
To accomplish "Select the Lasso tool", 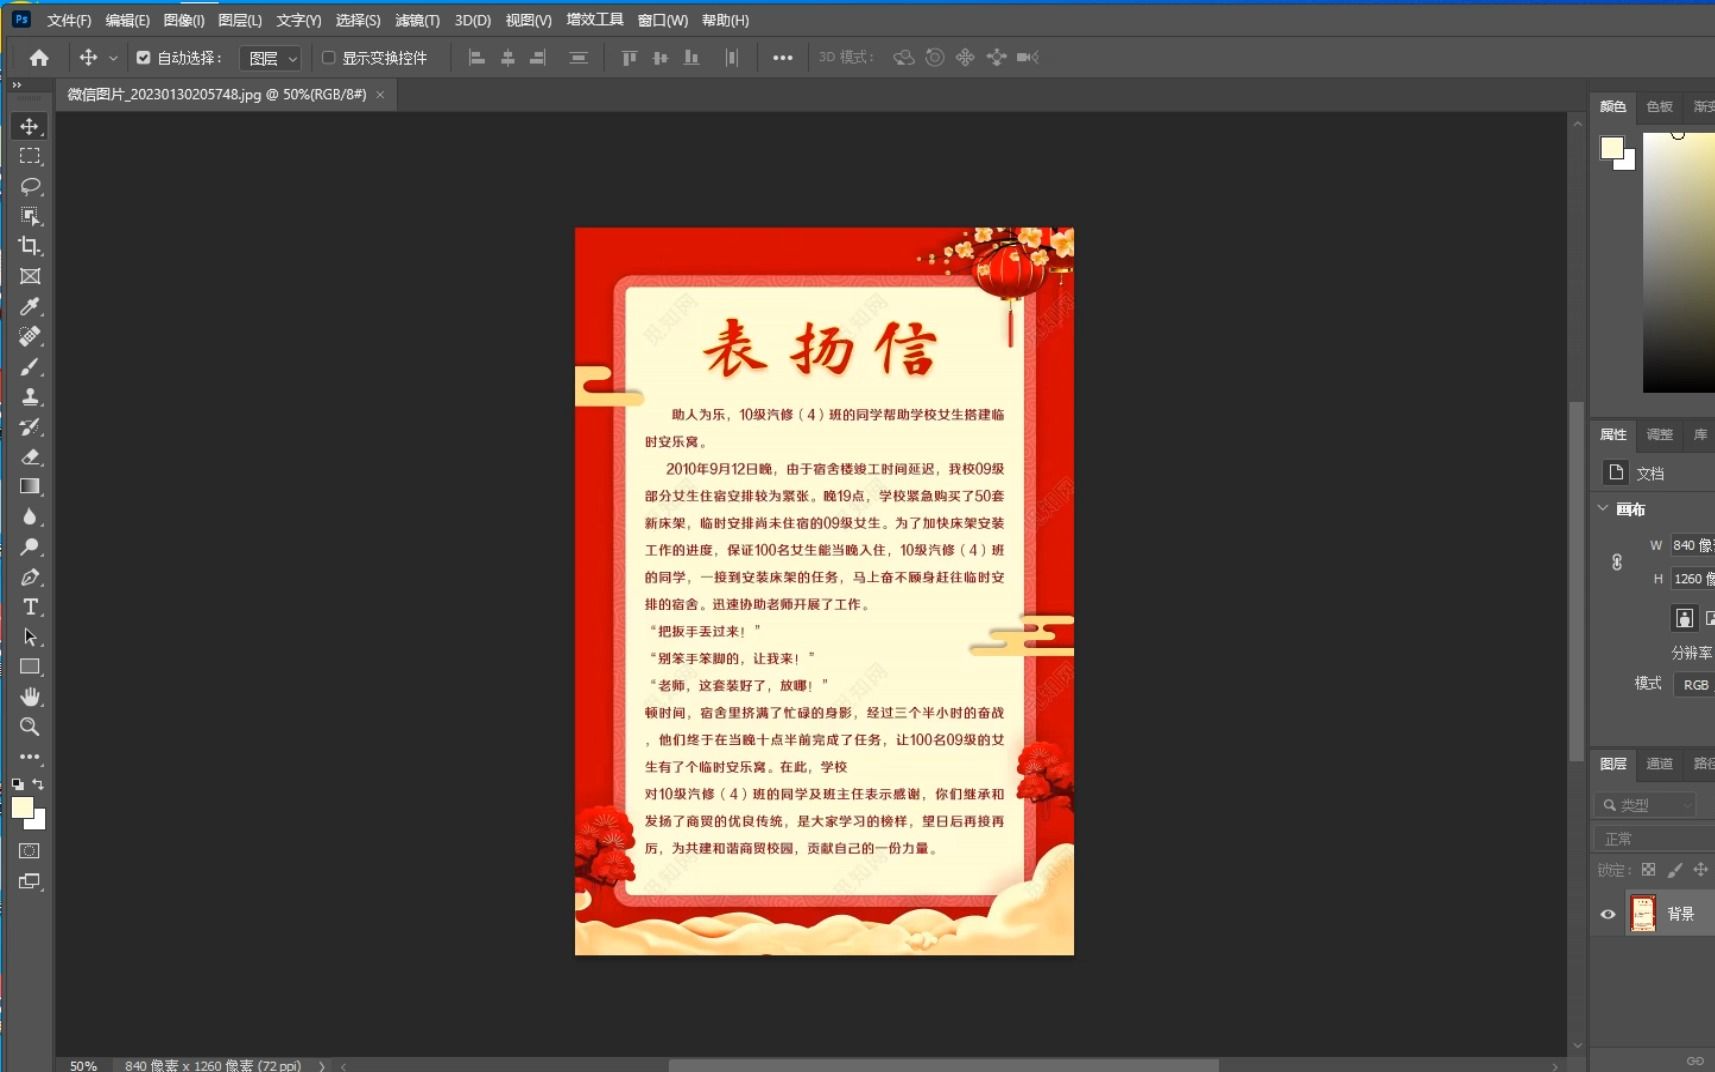I will (x=29, y=186).
